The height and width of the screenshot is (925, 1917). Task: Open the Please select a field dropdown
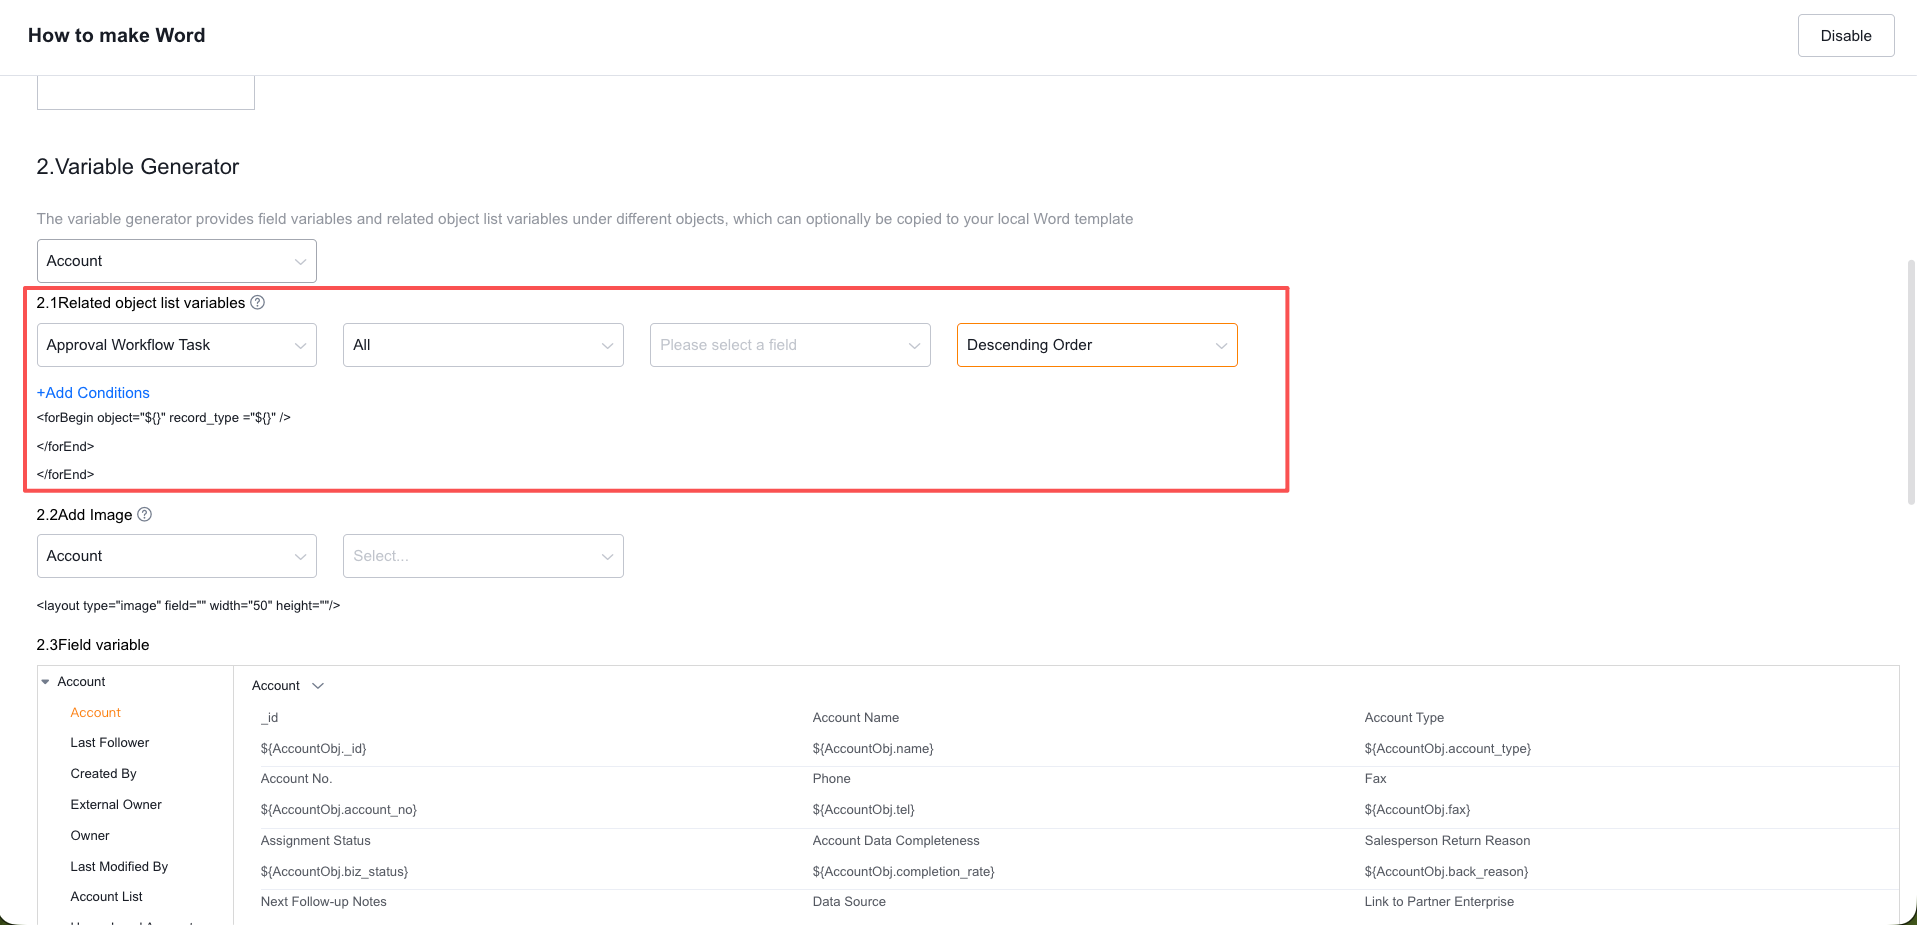coord(790,345)
